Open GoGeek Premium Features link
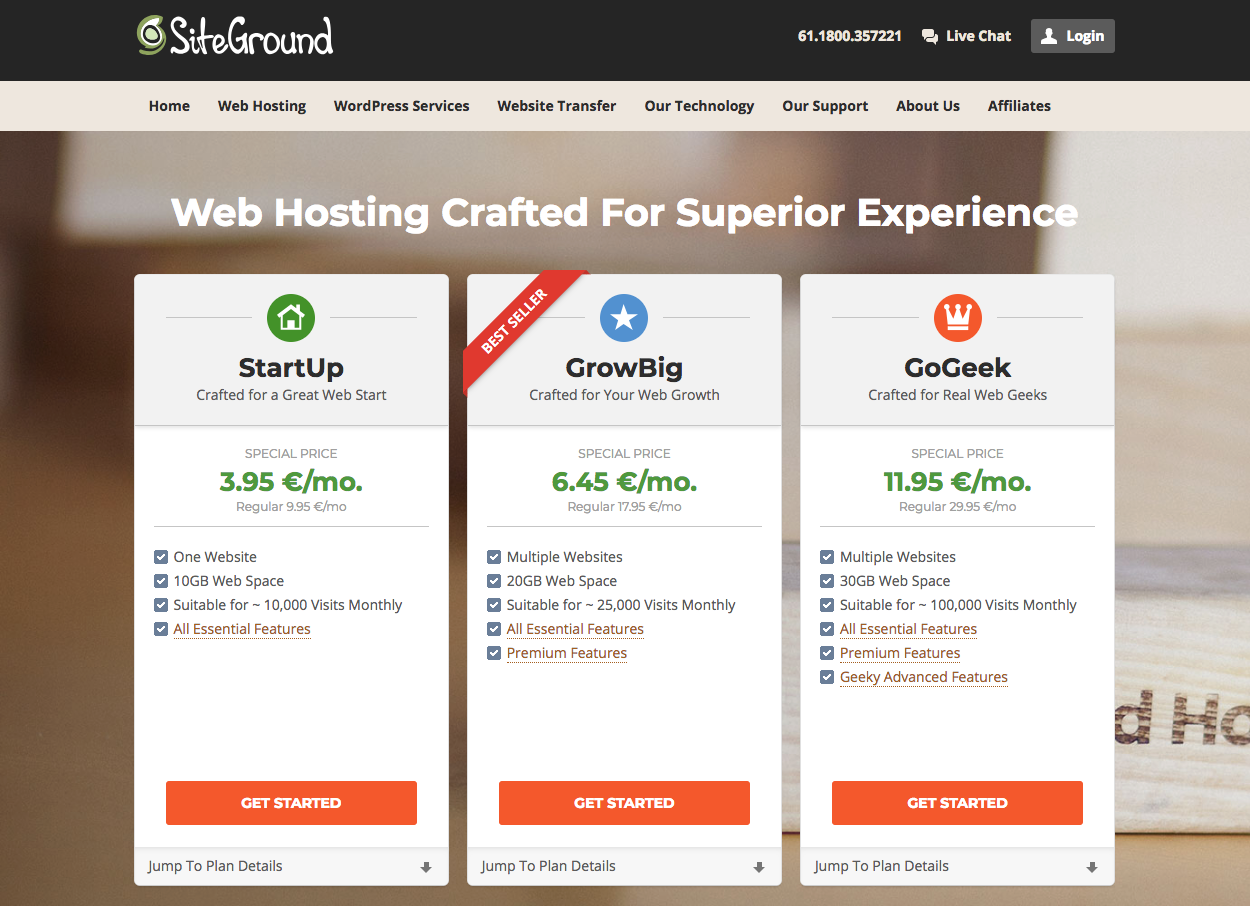The height and width of the screenshot is (906, 1250). (900, 653)
